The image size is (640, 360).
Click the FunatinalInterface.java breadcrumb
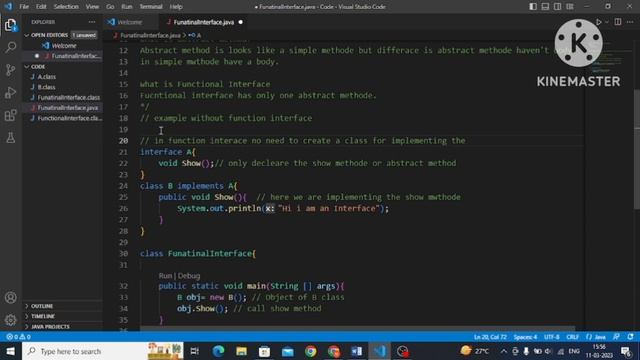point(149,36)
